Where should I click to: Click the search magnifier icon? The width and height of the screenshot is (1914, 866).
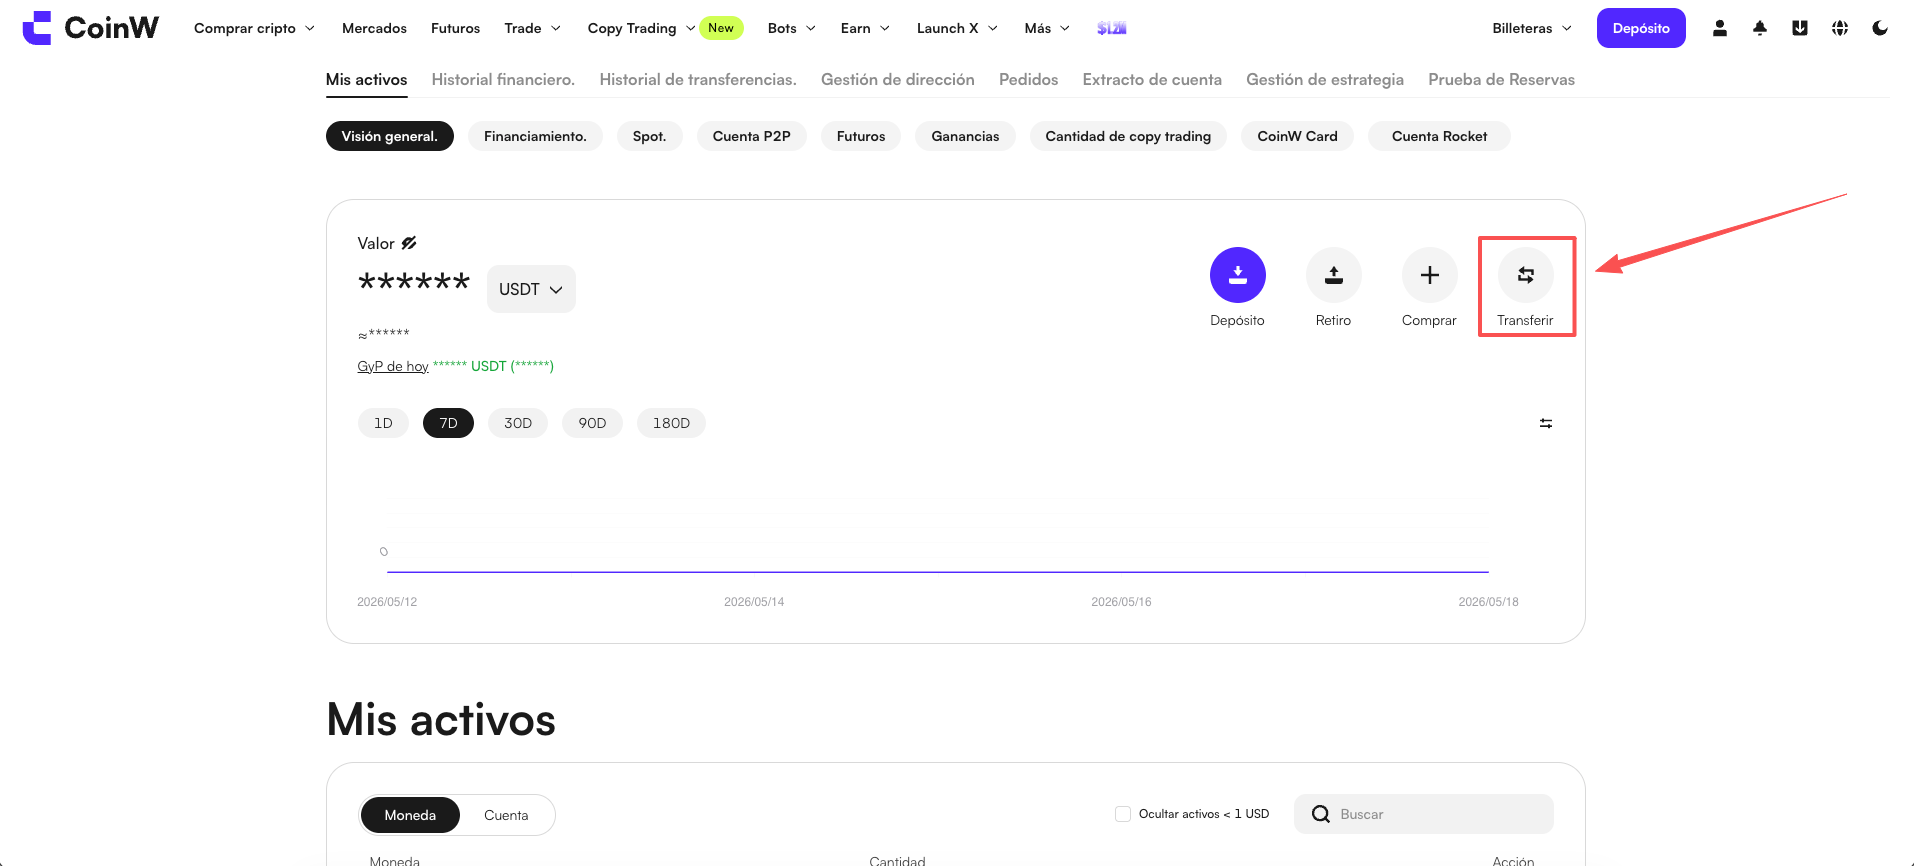1321,814
